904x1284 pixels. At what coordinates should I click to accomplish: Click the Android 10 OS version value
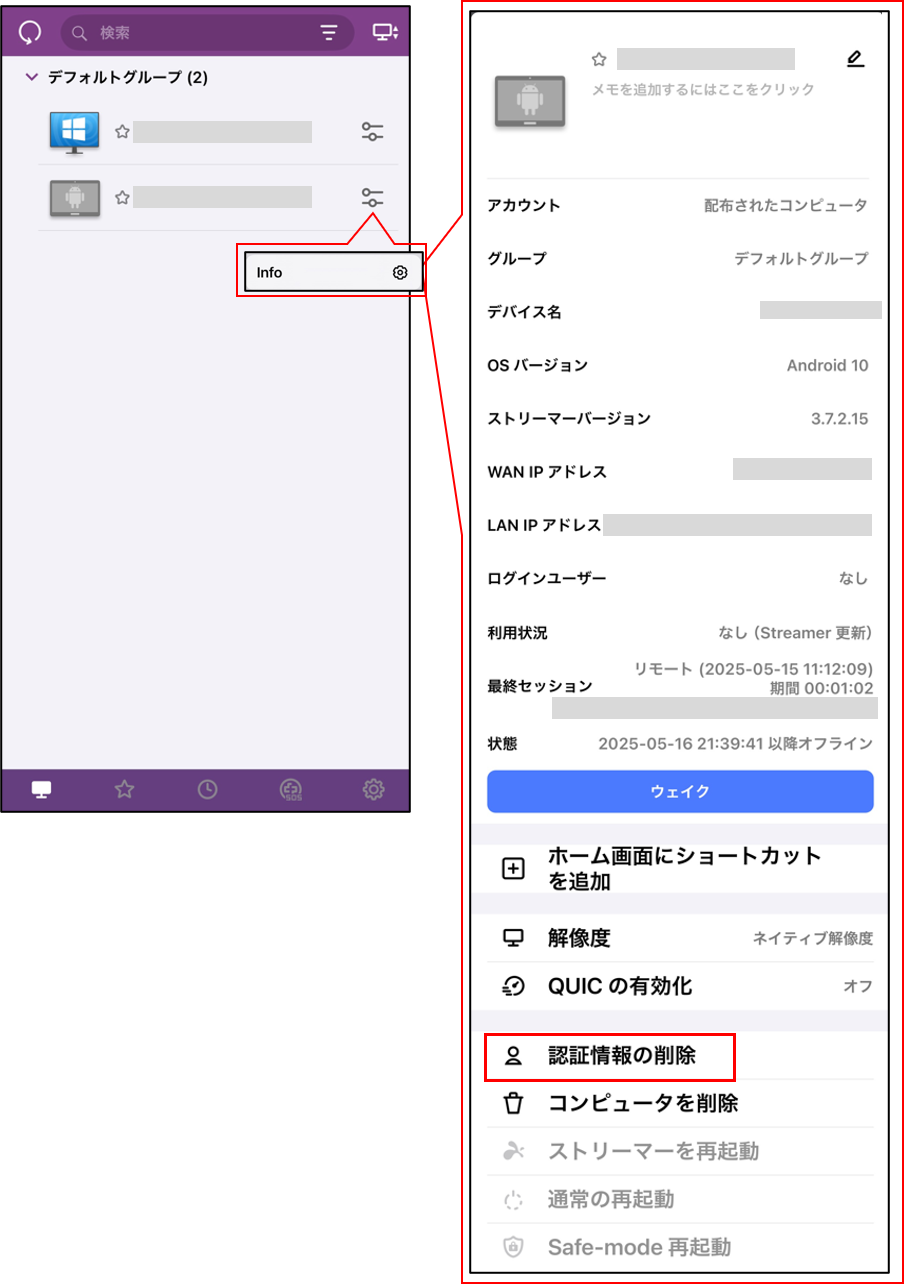828,365
